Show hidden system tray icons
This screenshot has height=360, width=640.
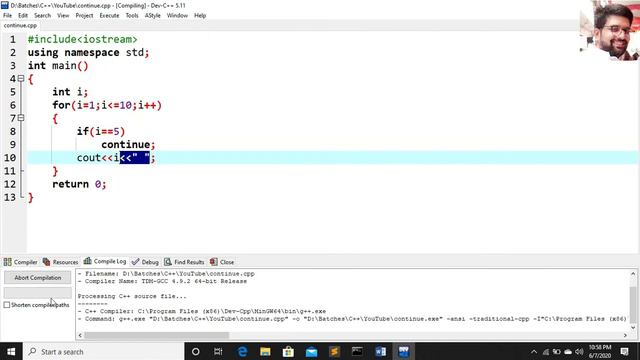click(534, 351)
